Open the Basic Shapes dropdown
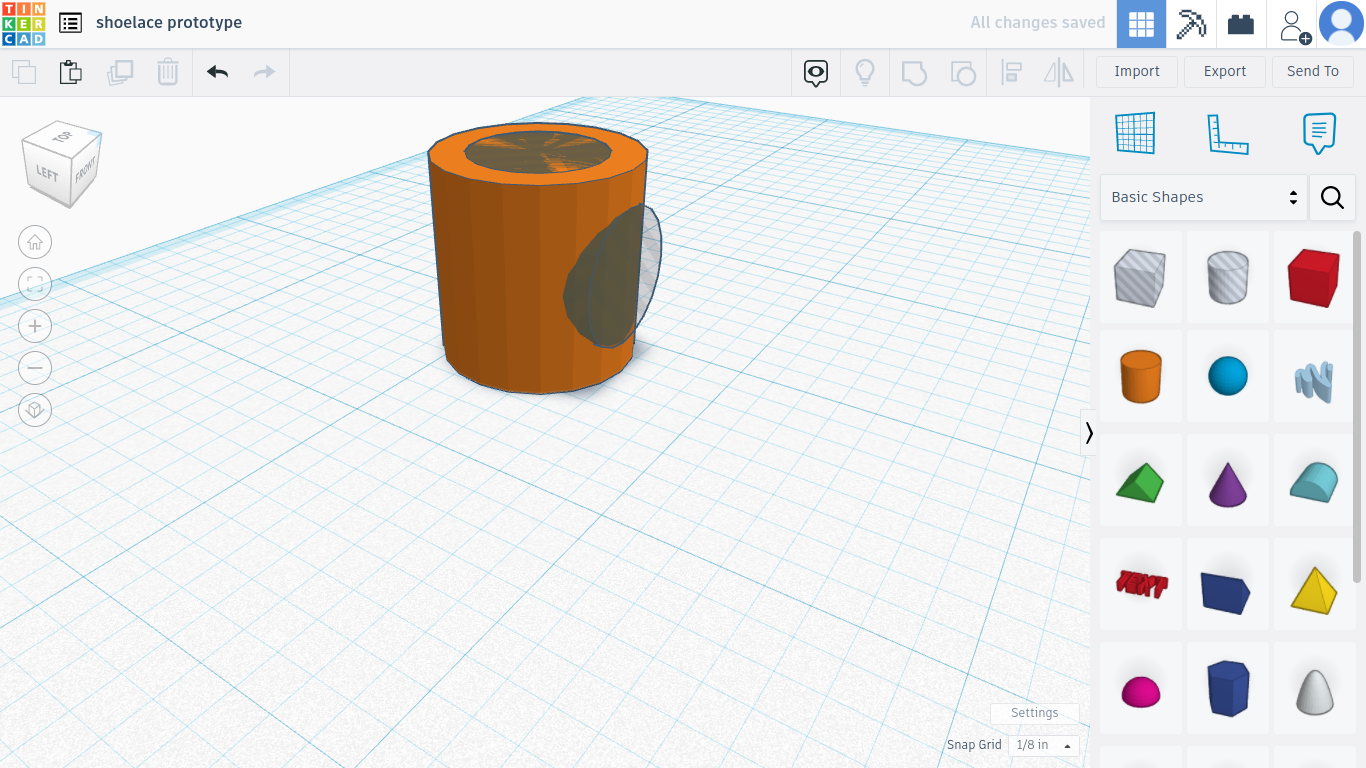 click(x=1204, y=197)
